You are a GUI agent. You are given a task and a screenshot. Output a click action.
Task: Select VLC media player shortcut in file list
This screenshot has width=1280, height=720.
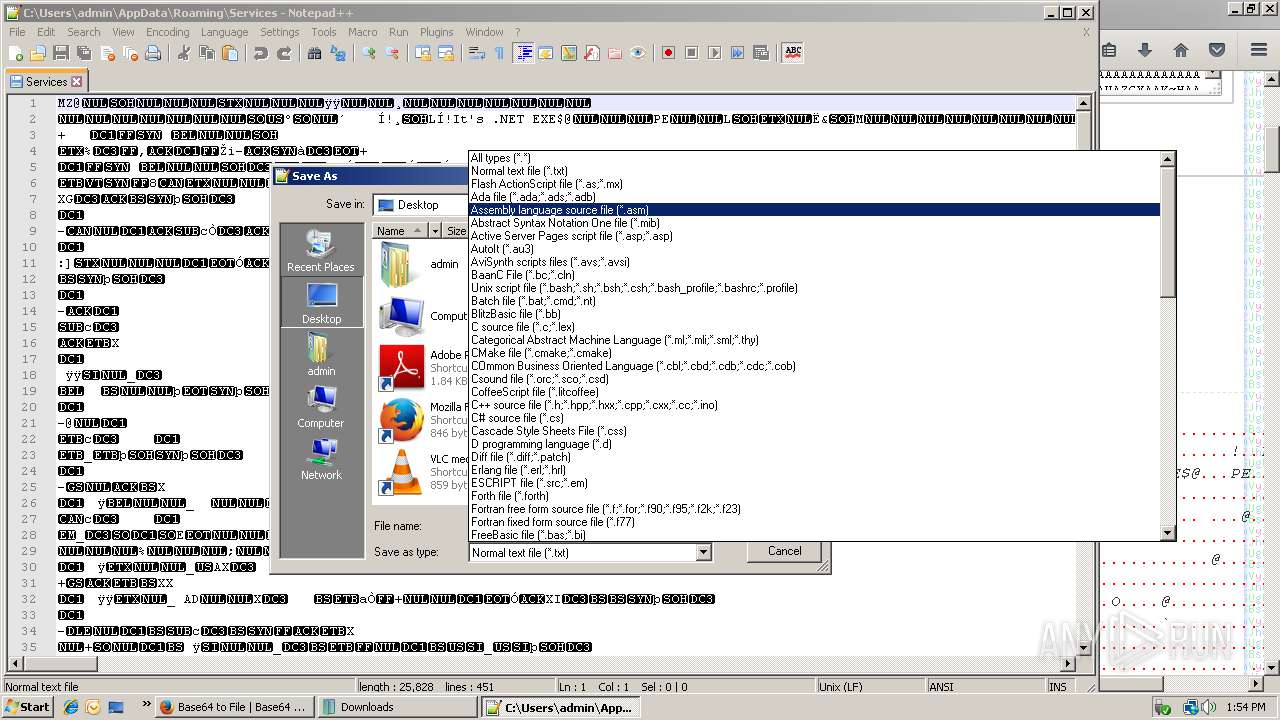click(422, 472)
